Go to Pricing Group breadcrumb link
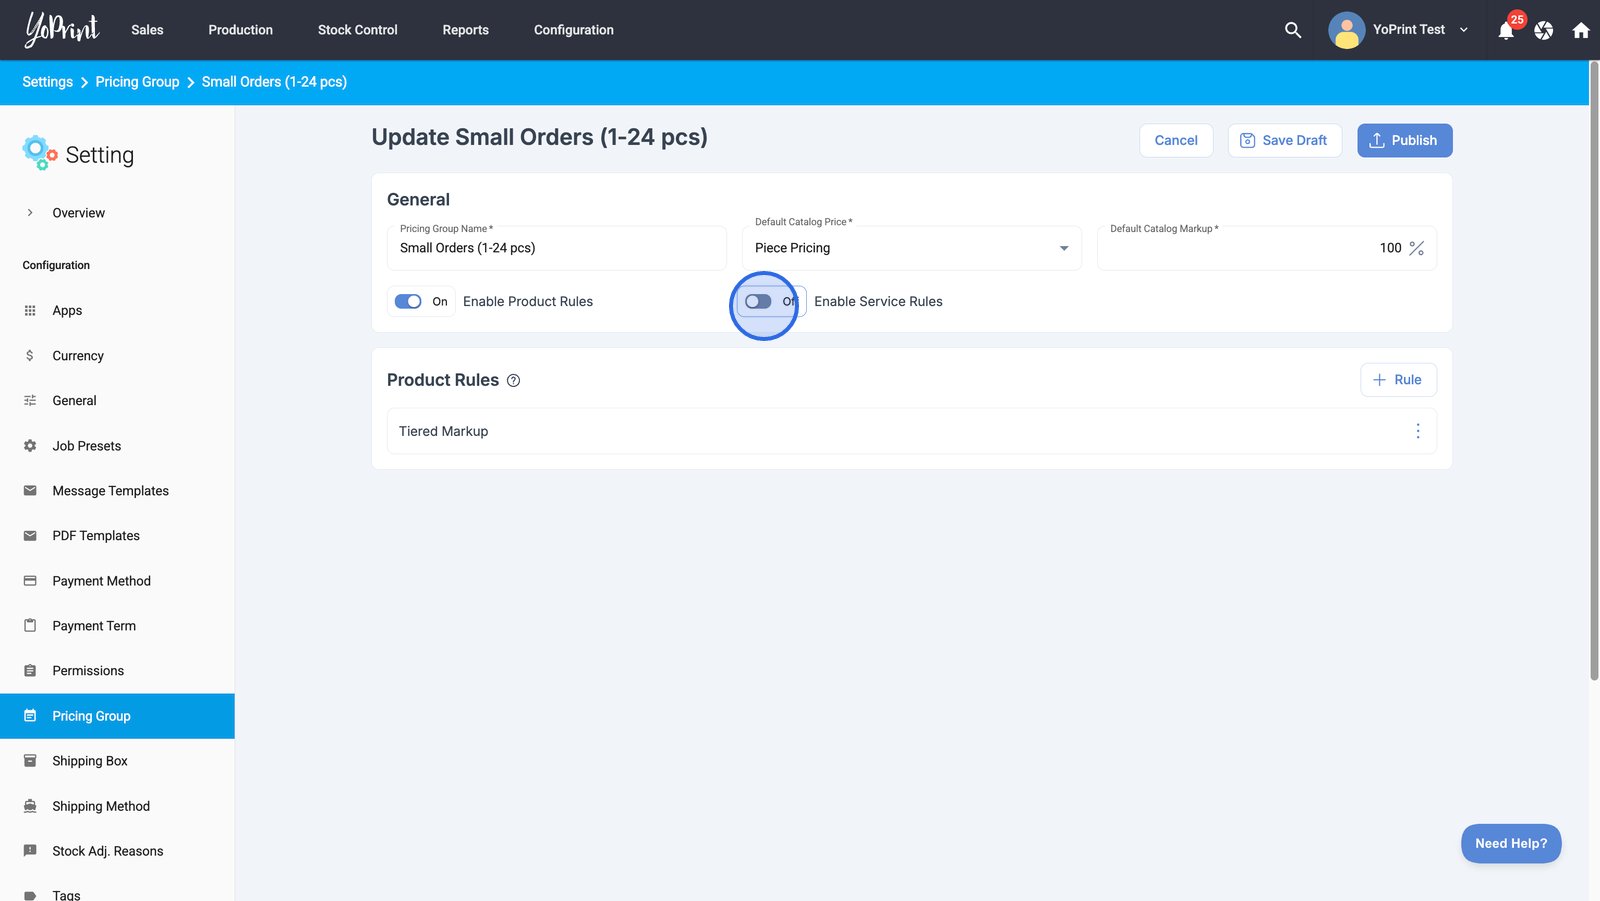The height and width of the screenshot is (901, 1600). point(137,82)
